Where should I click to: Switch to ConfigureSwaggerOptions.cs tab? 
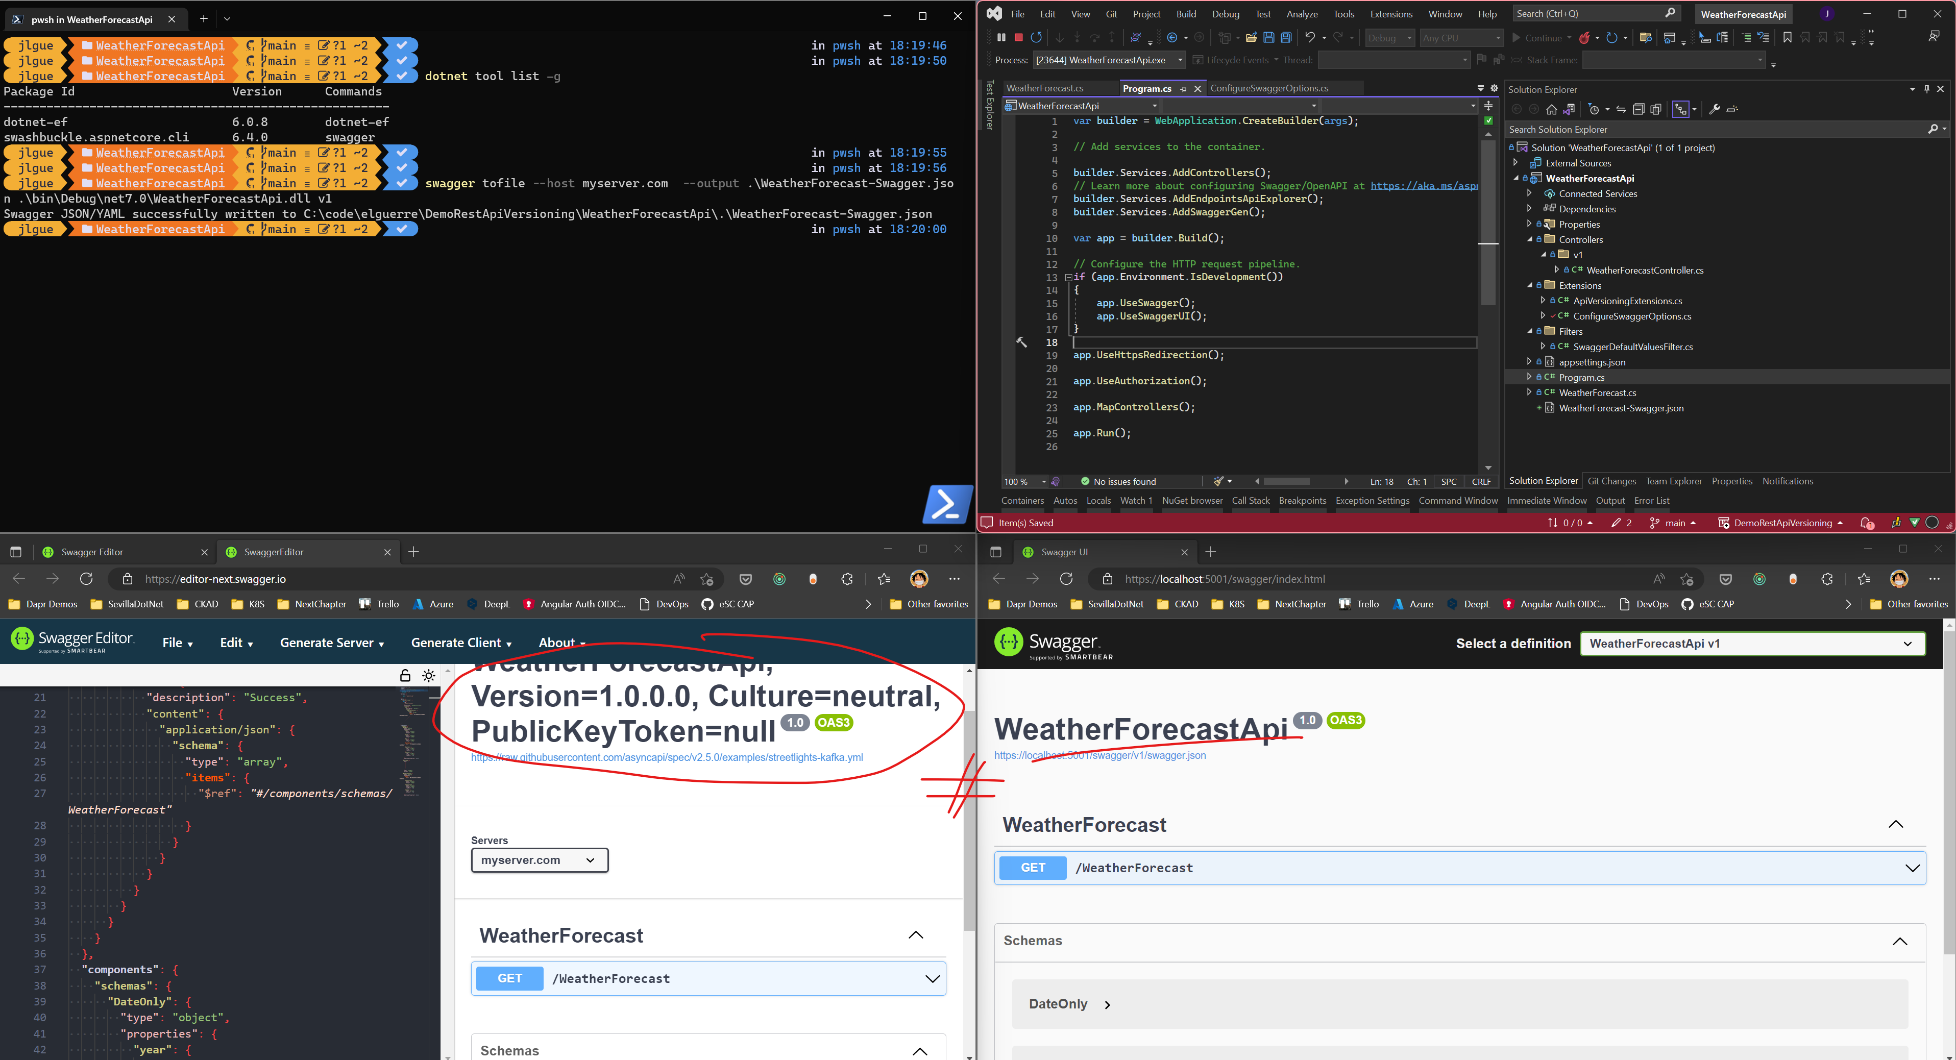coord(1269,88)
